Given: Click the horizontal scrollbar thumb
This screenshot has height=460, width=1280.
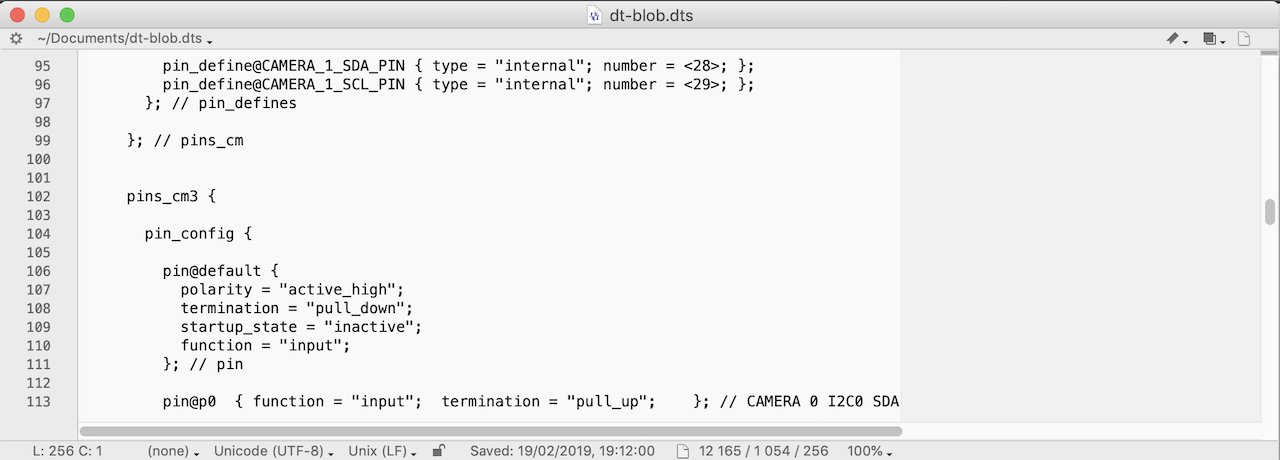Looking at the screenshot, I should (x=491, y=432).
